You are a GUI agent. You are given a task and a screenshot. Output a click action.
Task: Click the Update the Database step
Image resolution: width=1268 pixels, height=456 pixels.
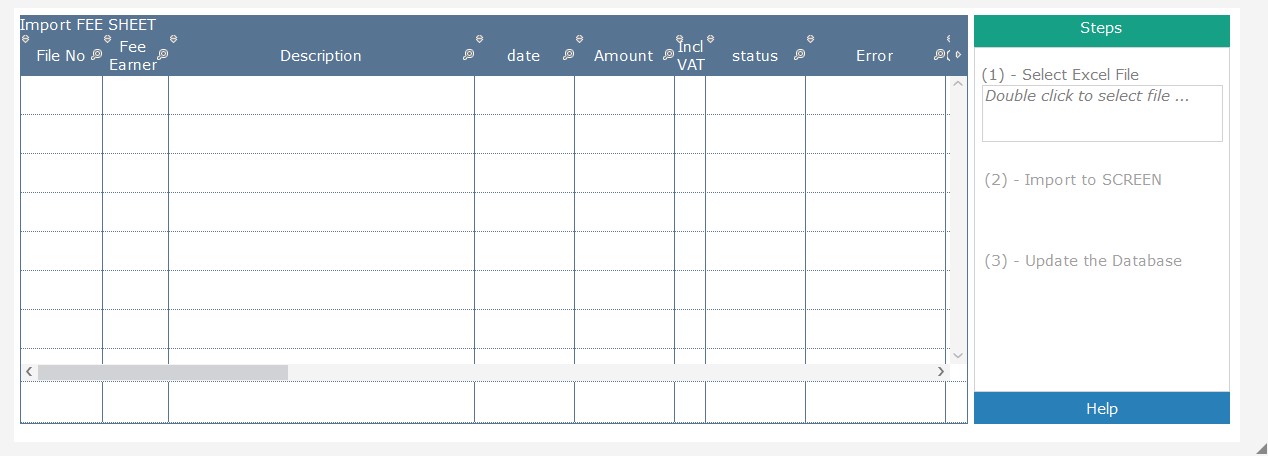click(1083, 261)
